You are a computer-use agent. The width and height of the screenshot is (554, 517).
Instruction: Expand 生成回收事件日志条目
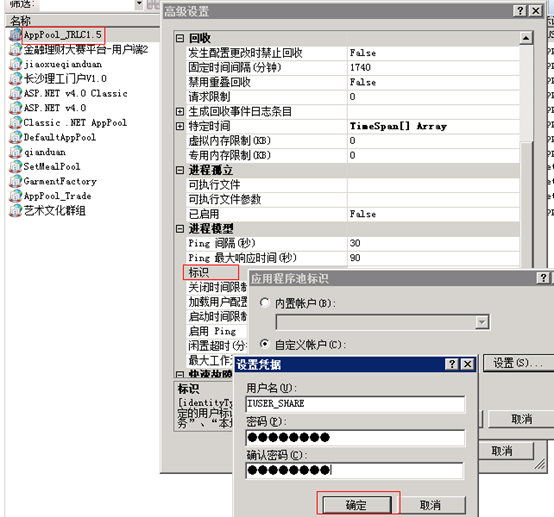[180, 112]
